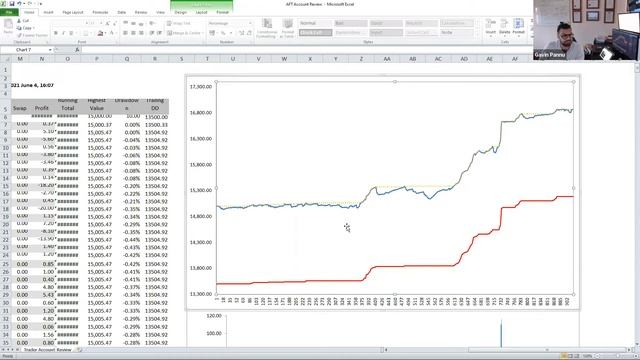Click the Font Color icon
The image size is (640, 360).
tap(111, 33)
